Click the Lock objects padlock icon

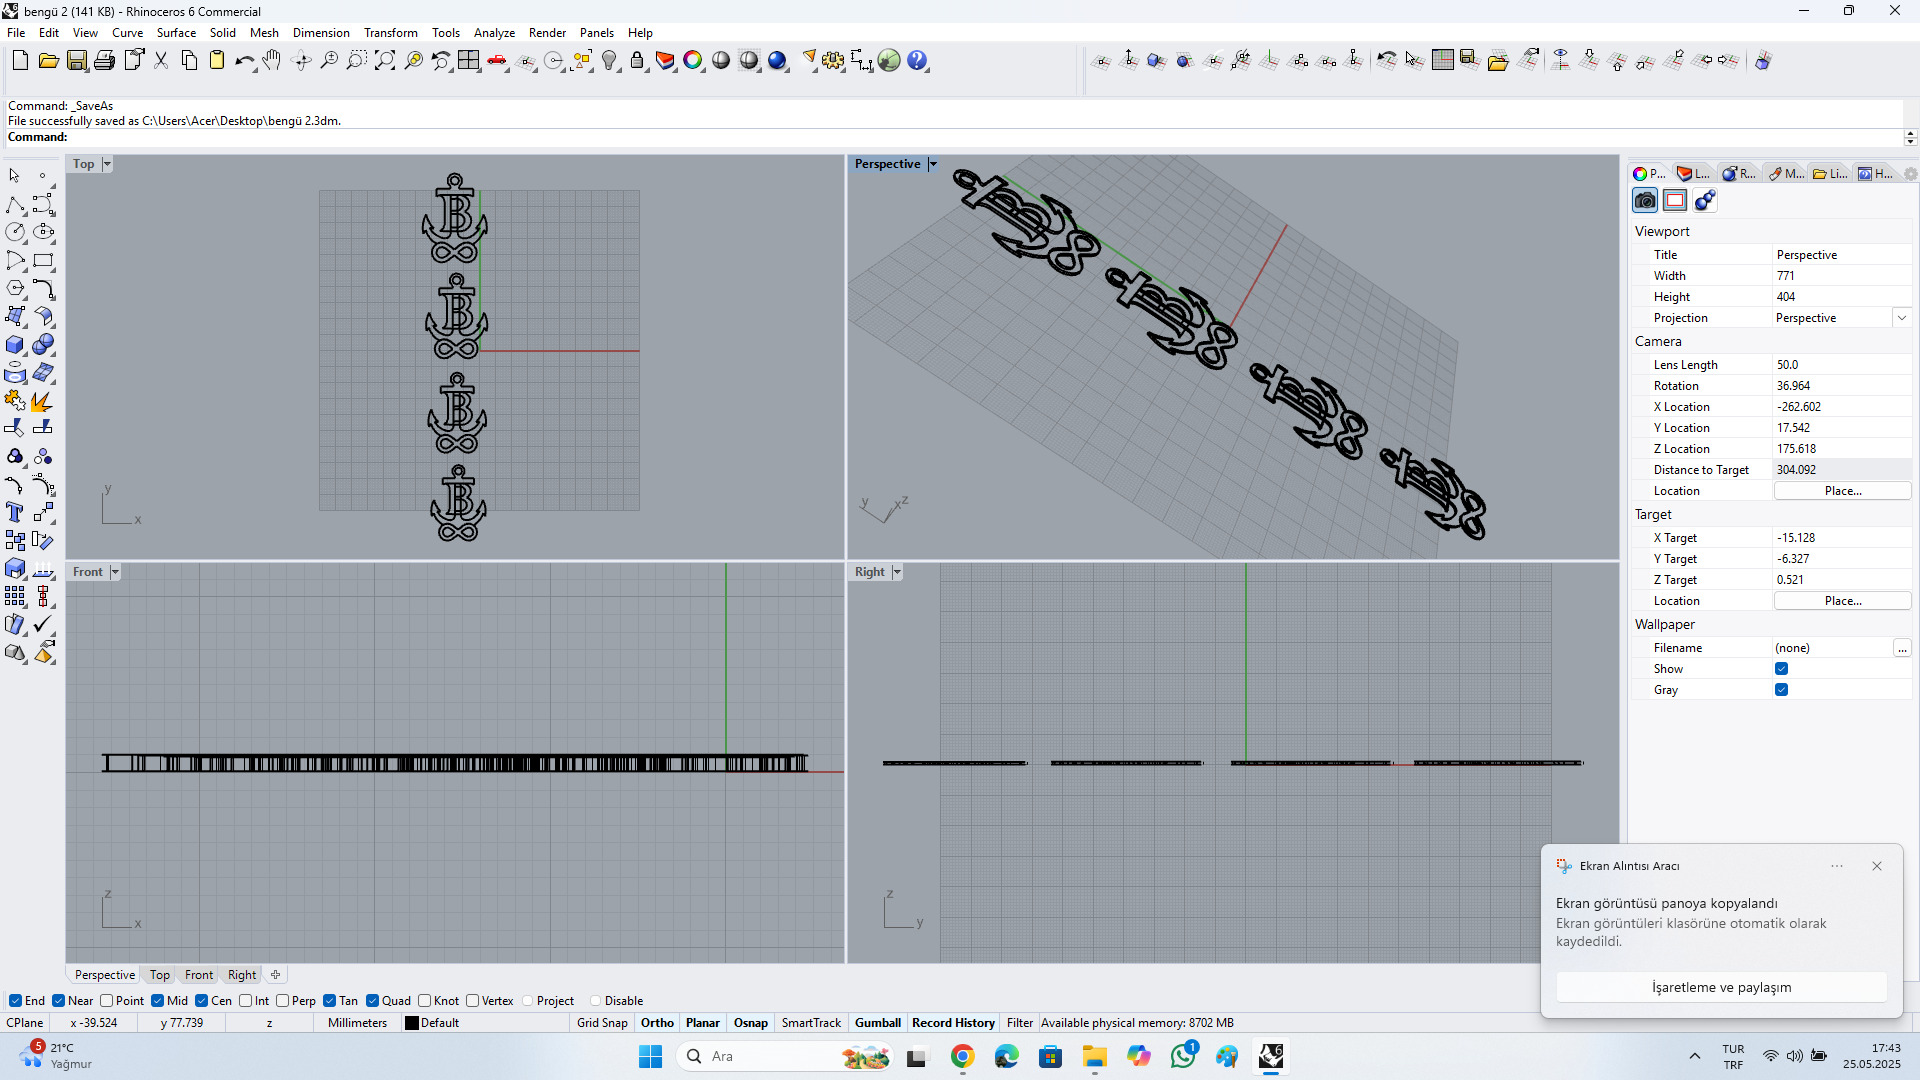point(637,61)
